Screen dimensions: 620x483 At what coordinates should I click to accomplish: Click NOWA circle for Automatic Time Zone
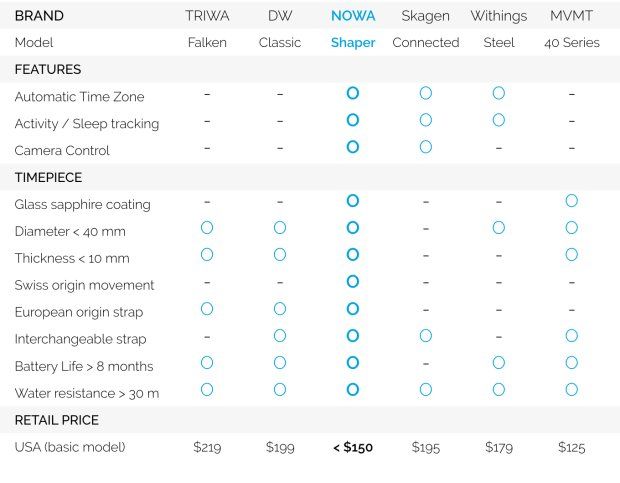point(352,93)
